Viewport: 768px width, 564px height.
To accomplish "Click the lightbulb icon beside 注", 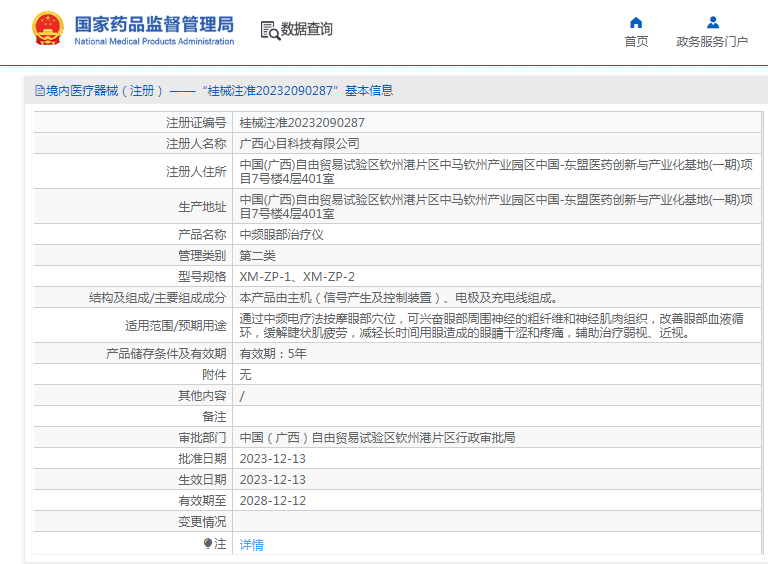I will (x=208, y=543).
